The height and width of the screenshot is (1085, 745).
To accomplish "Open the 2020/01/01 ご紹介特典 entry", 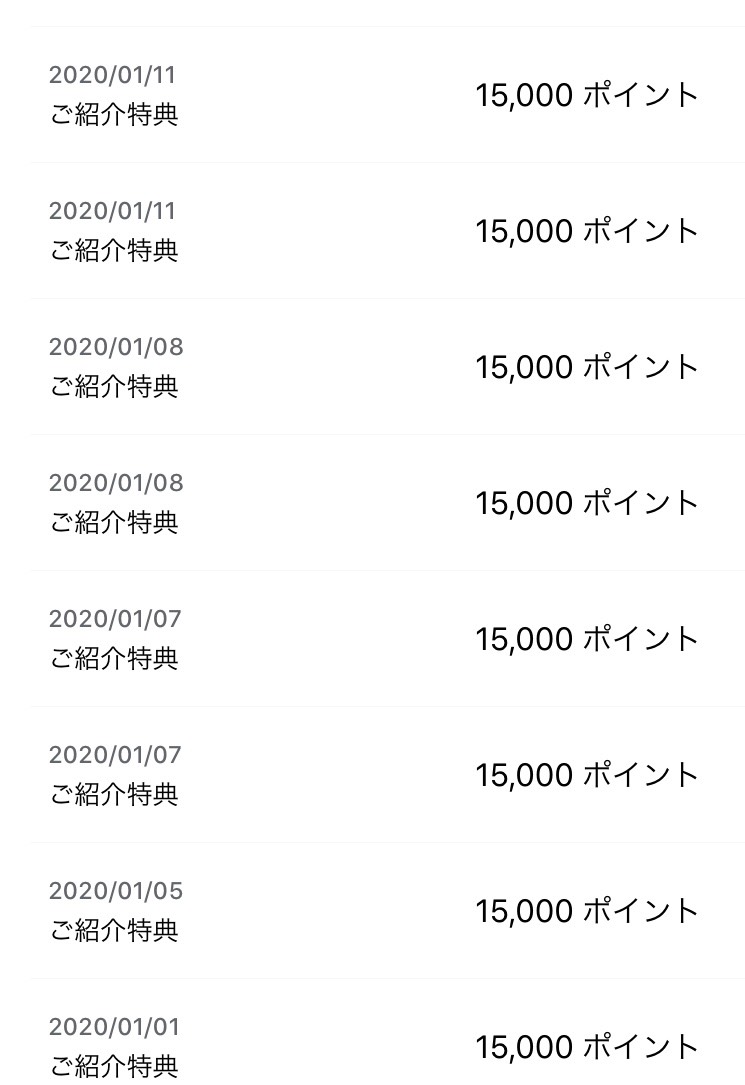I will coord(387,1032).
